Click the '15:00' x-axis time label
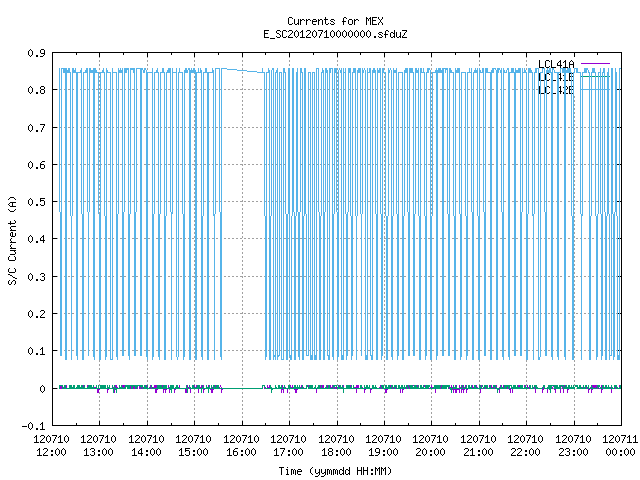Viewport: 640px width, 480px height. [x=193, y=452]
